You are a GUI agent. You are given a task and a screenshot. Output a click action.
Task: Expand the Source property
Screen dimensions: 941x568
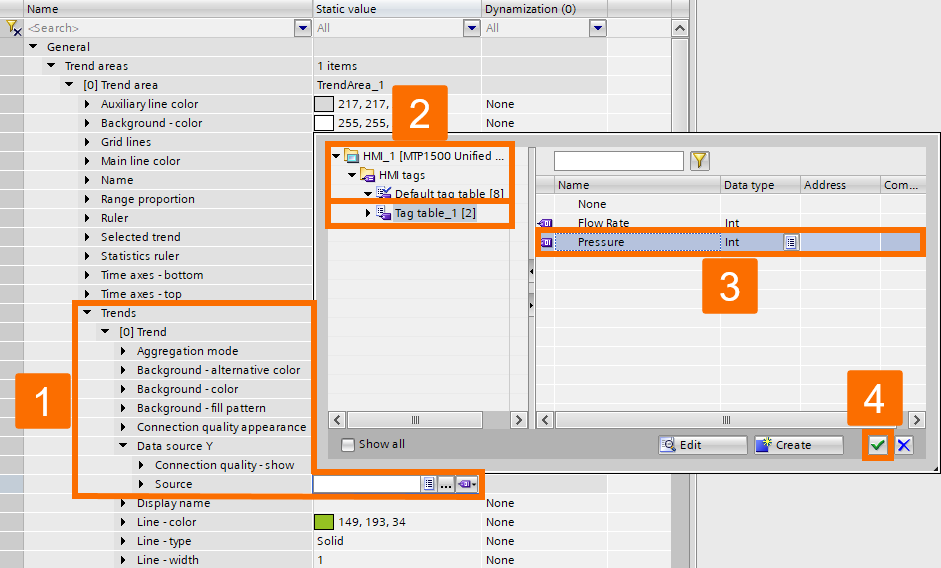click(142, 484)
